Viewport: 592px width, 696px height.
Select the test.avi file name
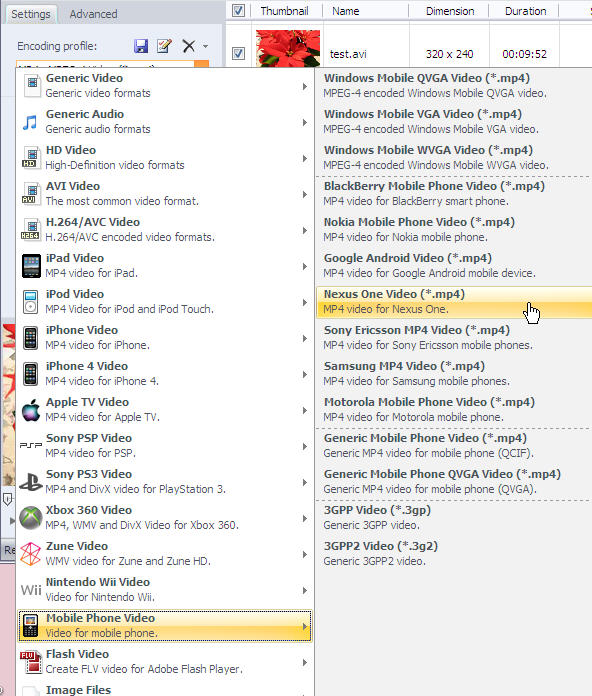point(348,54)
